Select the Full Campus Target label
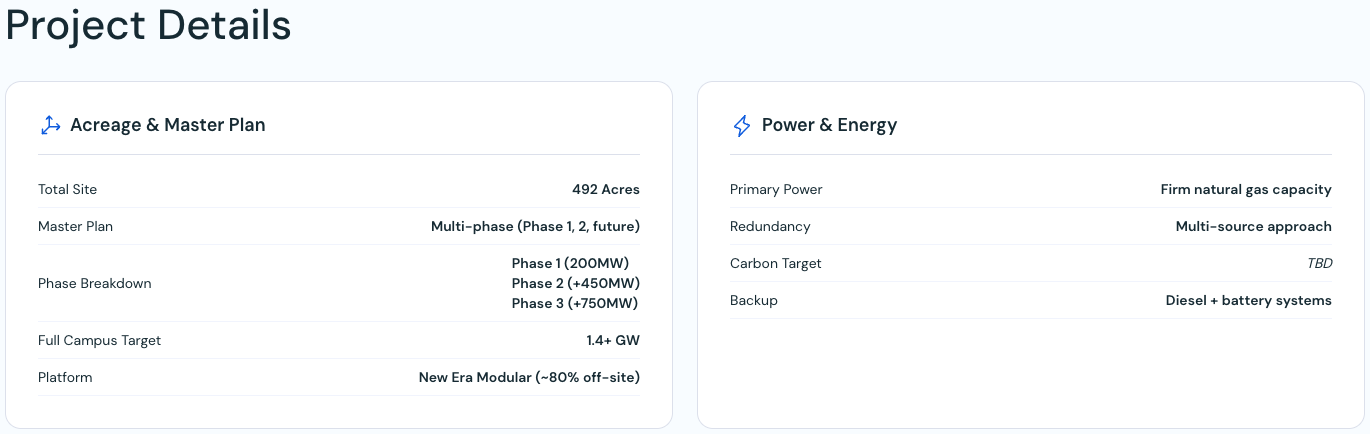Image resolution: width=1370 pixels, height=434 pixels. click(x=100, y=340)
